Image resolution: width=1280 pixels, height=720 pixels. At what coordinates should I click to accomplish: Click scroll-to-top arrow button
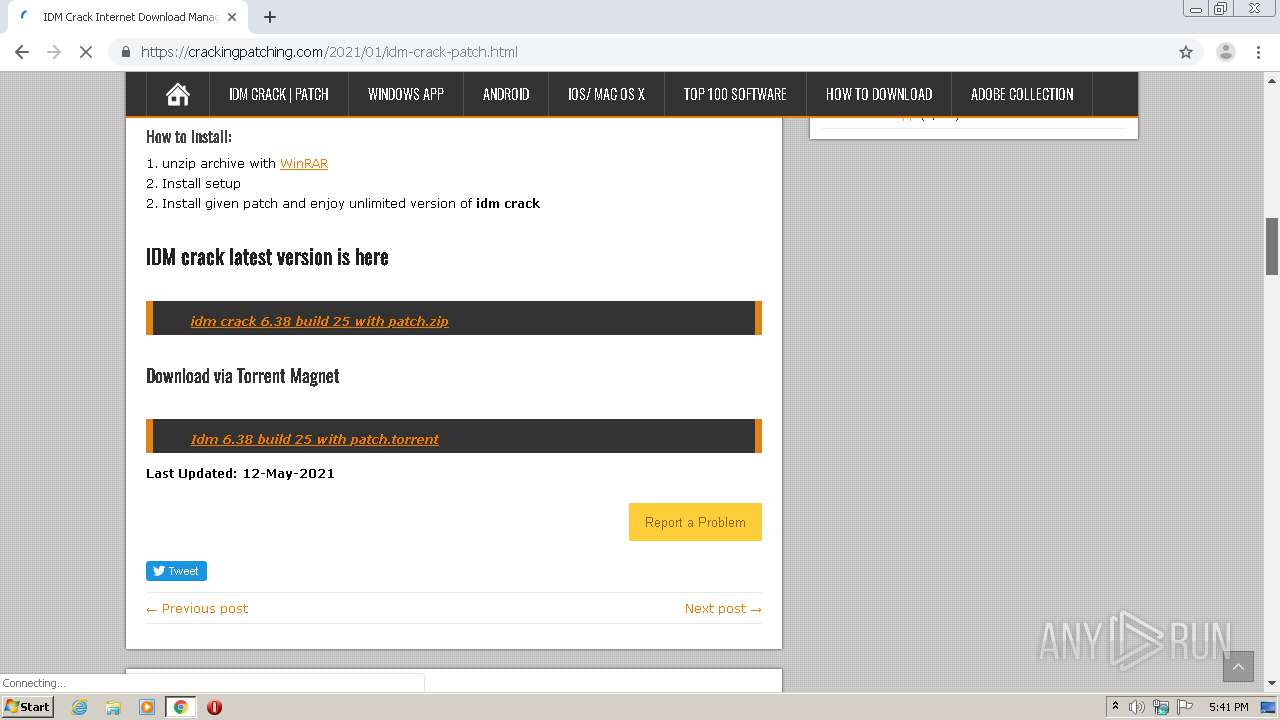1238,666
